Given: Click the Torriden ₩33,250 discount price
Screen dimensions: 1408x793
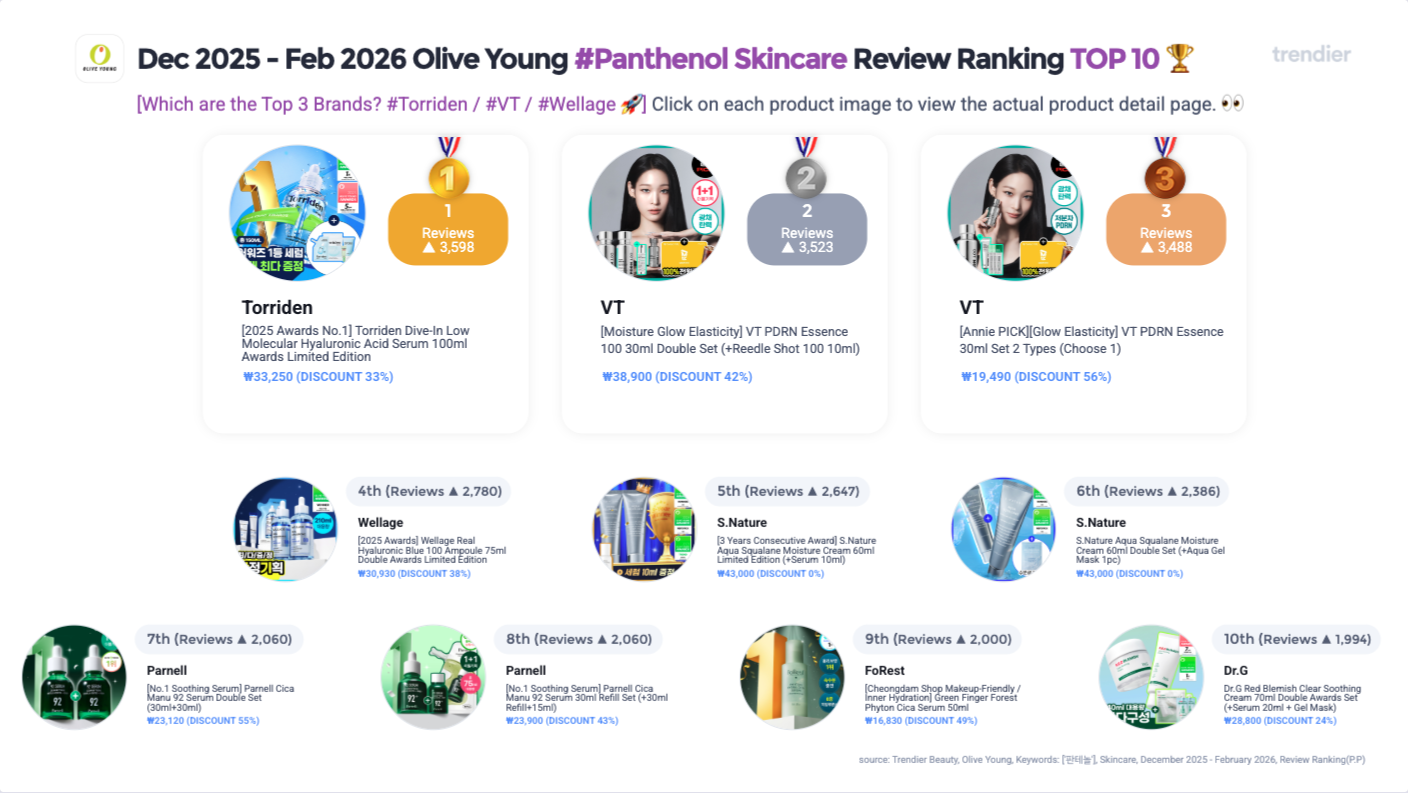Looking at the screenshot, I should (x=318, y=377).
